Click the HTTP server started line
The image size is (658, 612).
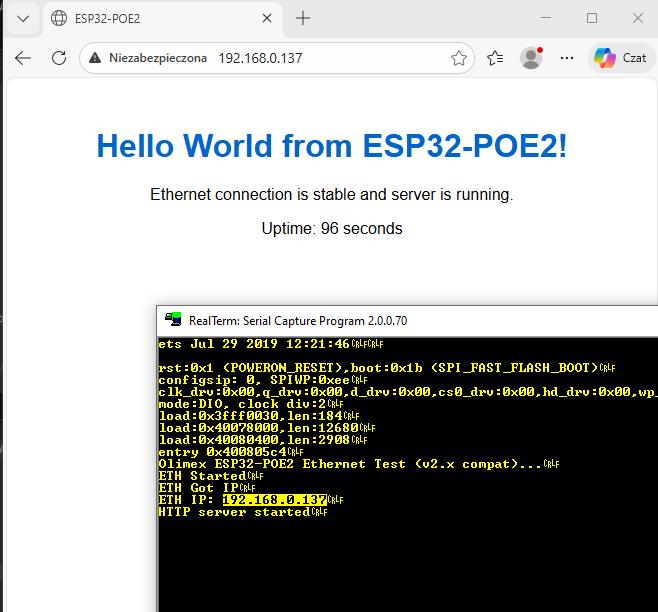click(243, 512)
